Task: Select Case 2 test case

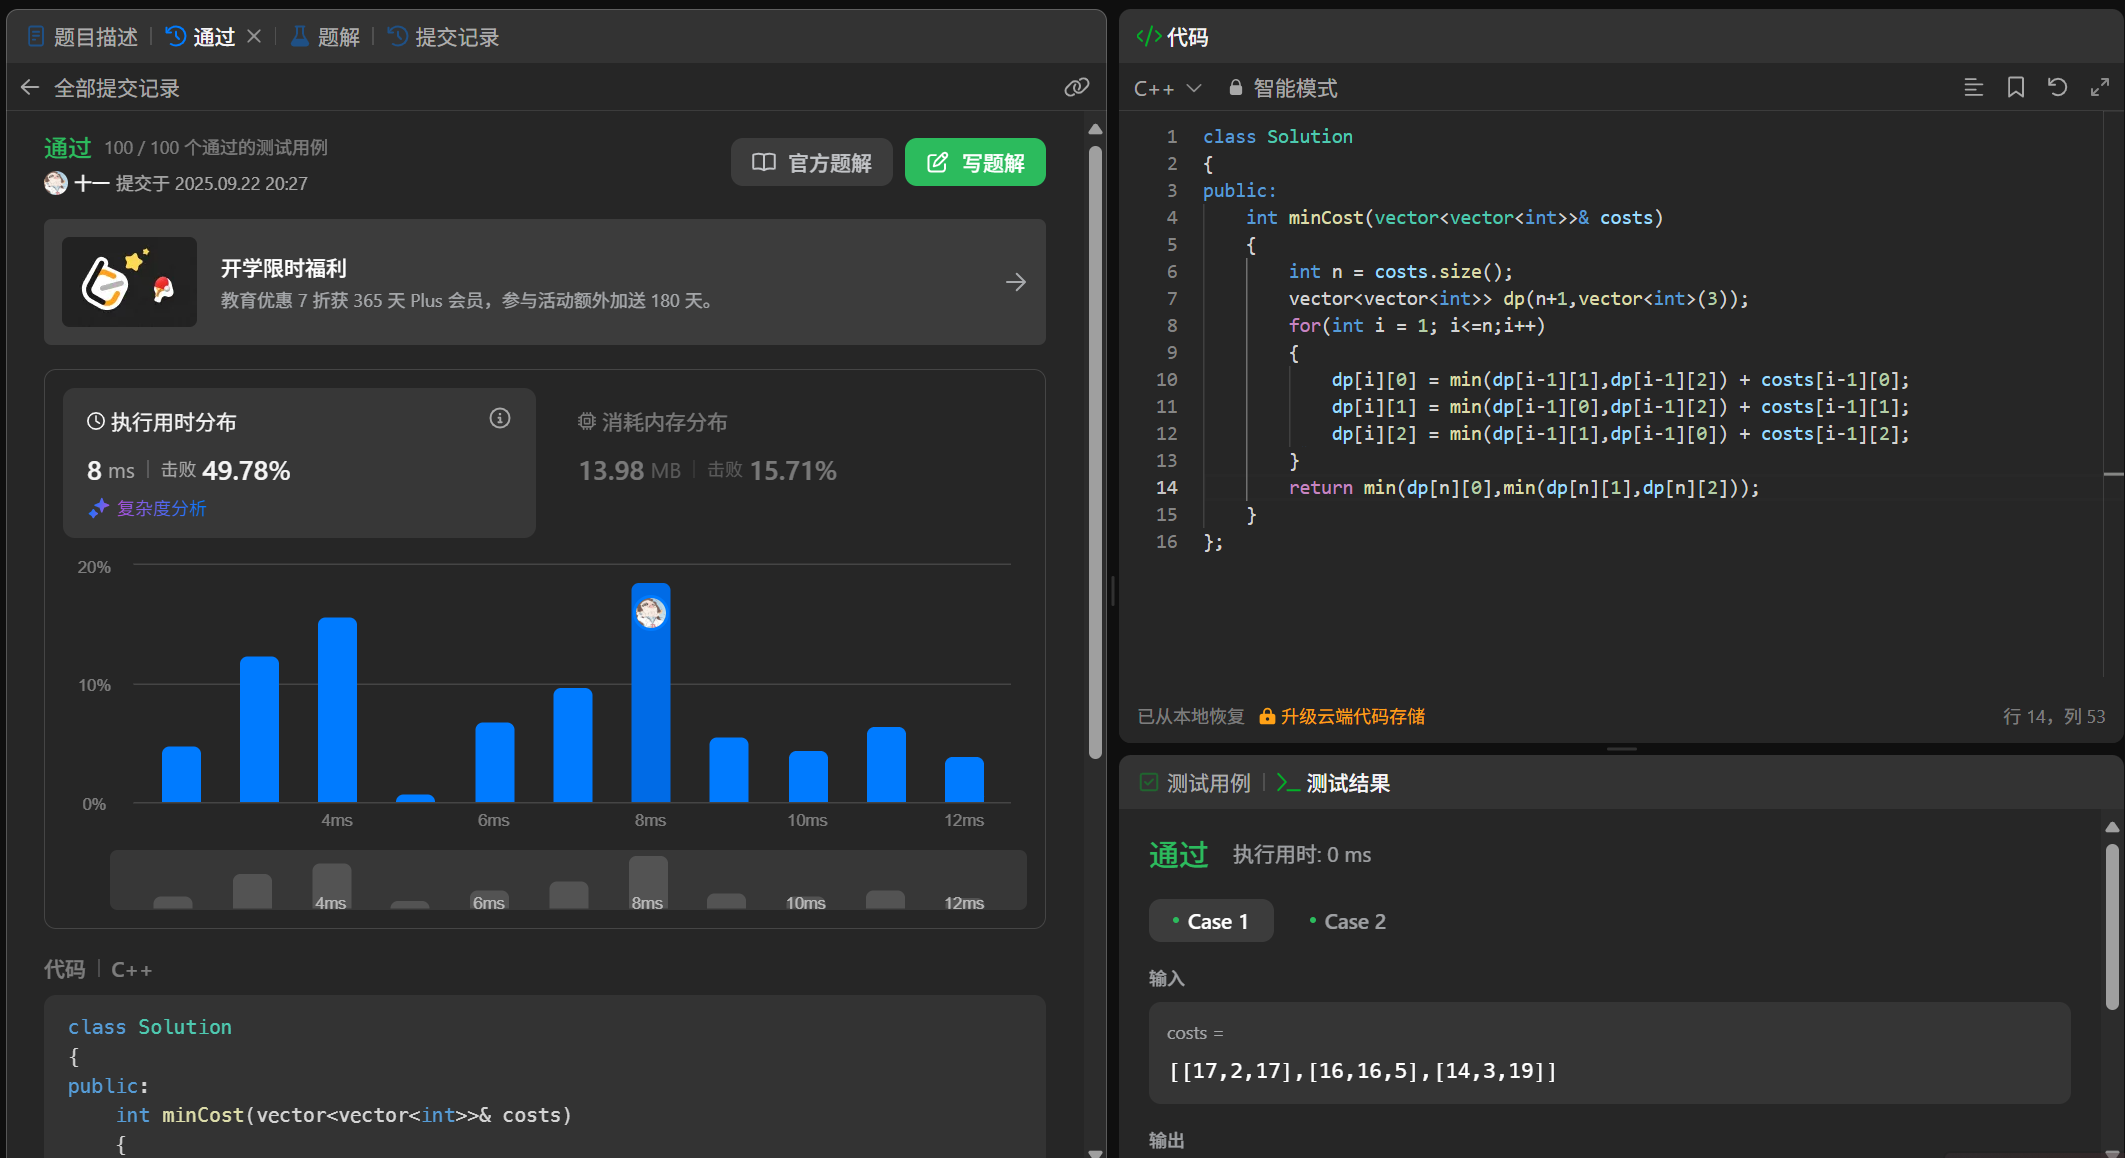Action: (1348, 921)
